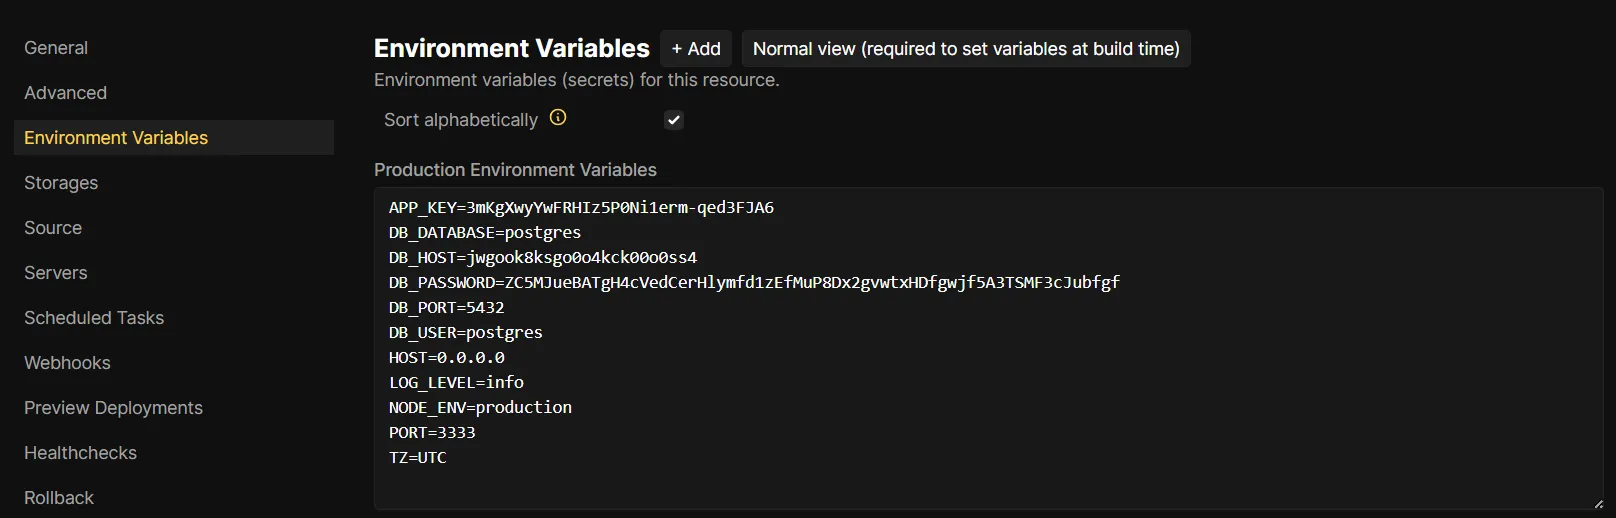Click the DB_PASSWORD line in the textarea
The height and width of the screenshot is (518, 1616).
click(754, 283)
